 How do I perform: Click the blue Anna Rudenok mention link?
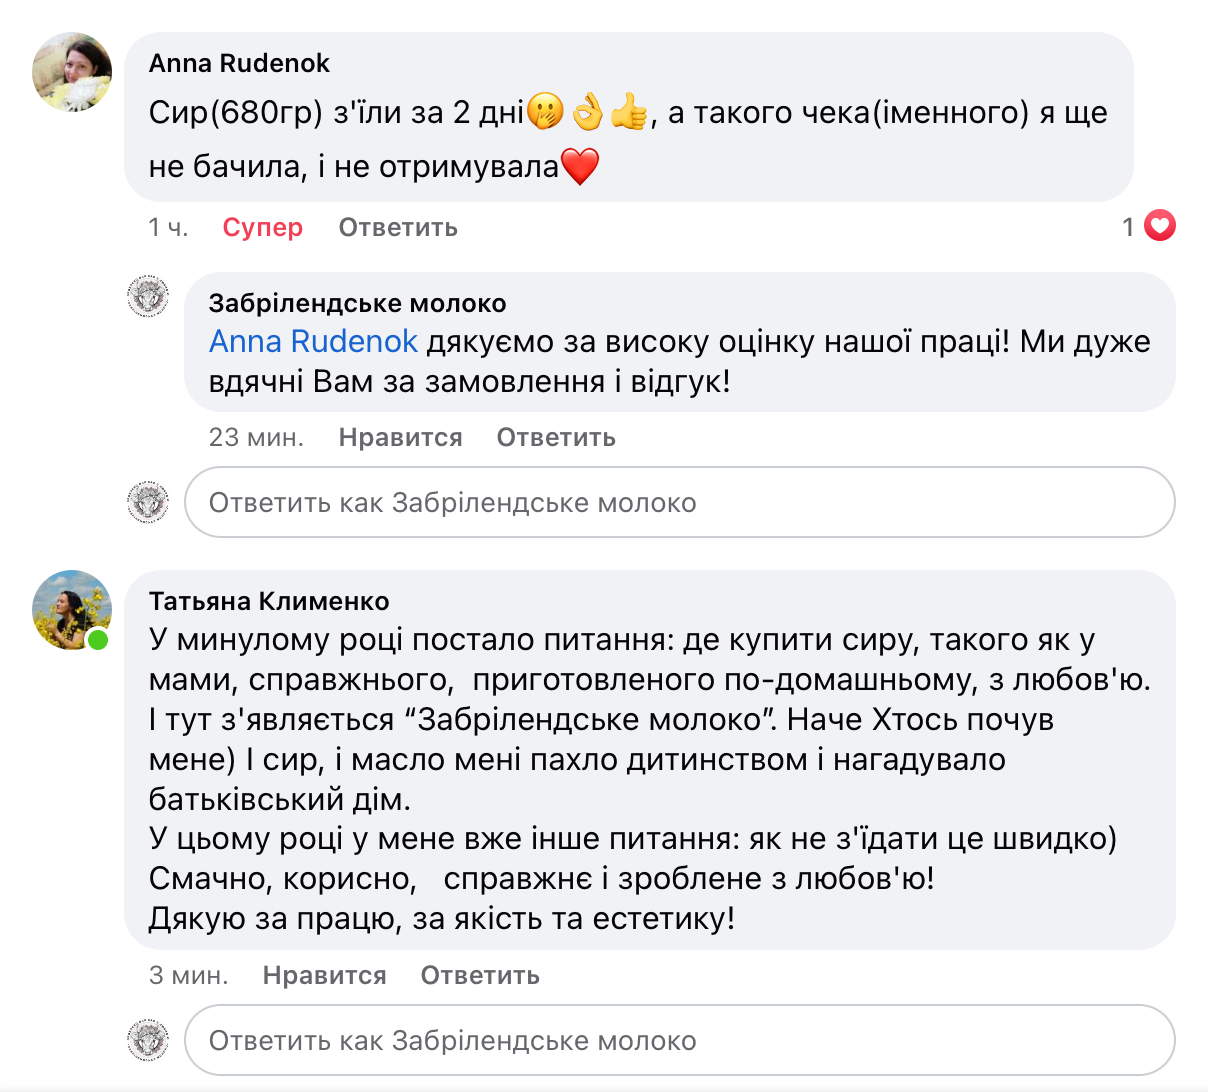[x=313, y=342]
